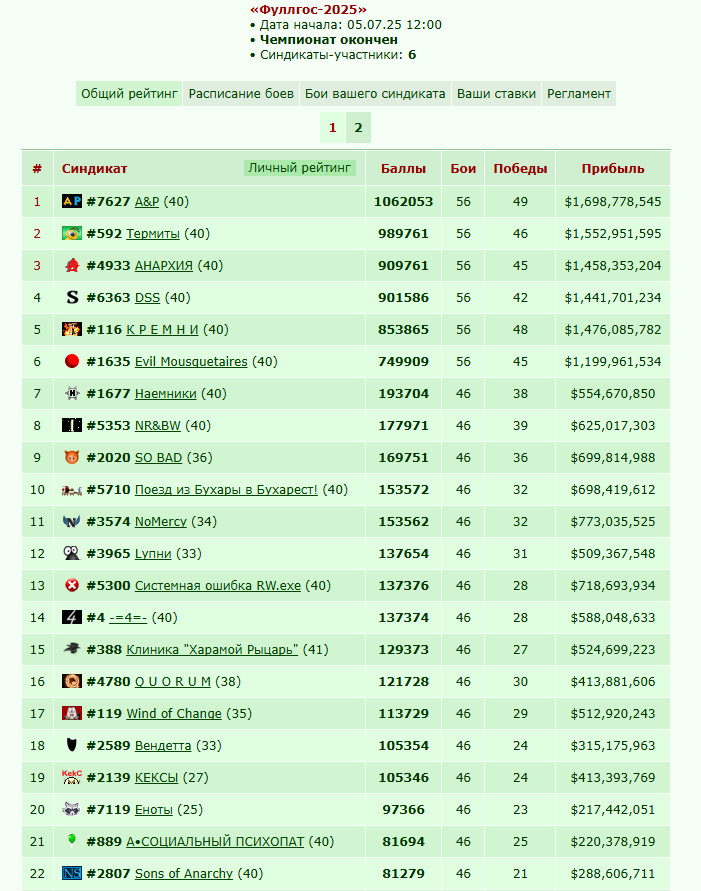Click the Evil Mousquetaires red circle icon
This screenshot has width=701, height=891.
tap(72, 361)
